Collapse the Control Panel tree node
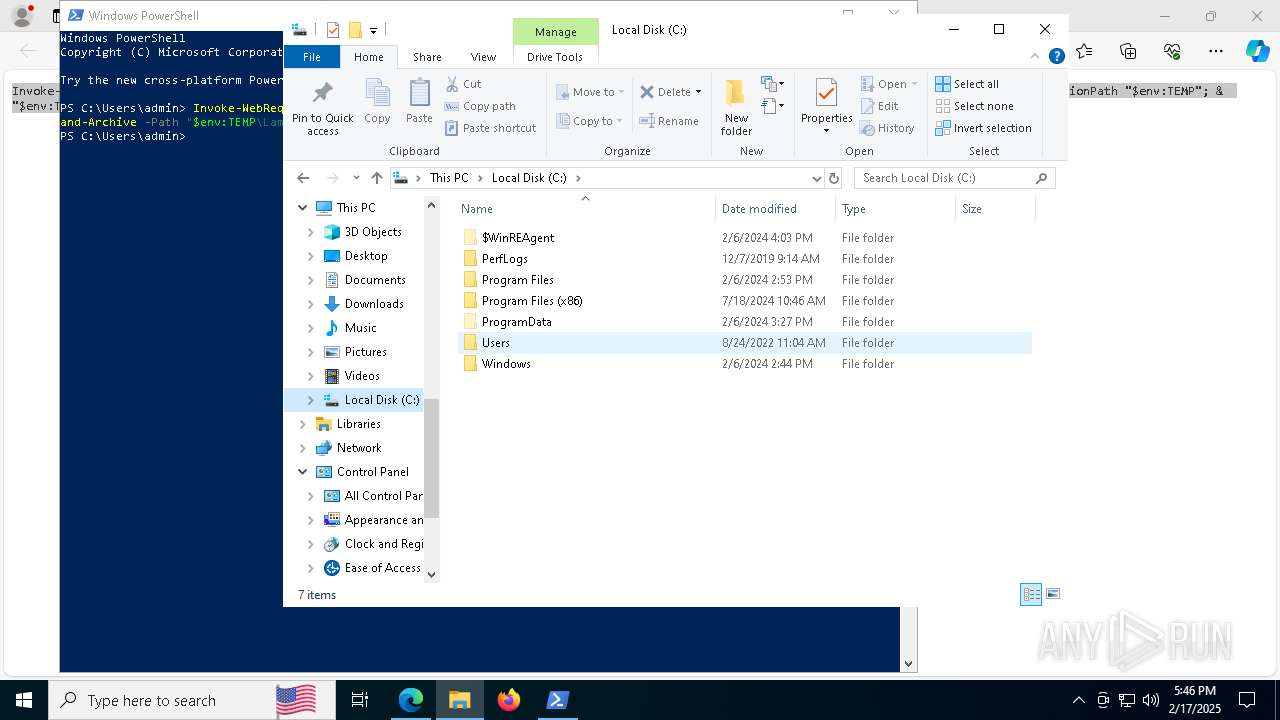This screenshot has width=1280, height=720. pos(303,472)
